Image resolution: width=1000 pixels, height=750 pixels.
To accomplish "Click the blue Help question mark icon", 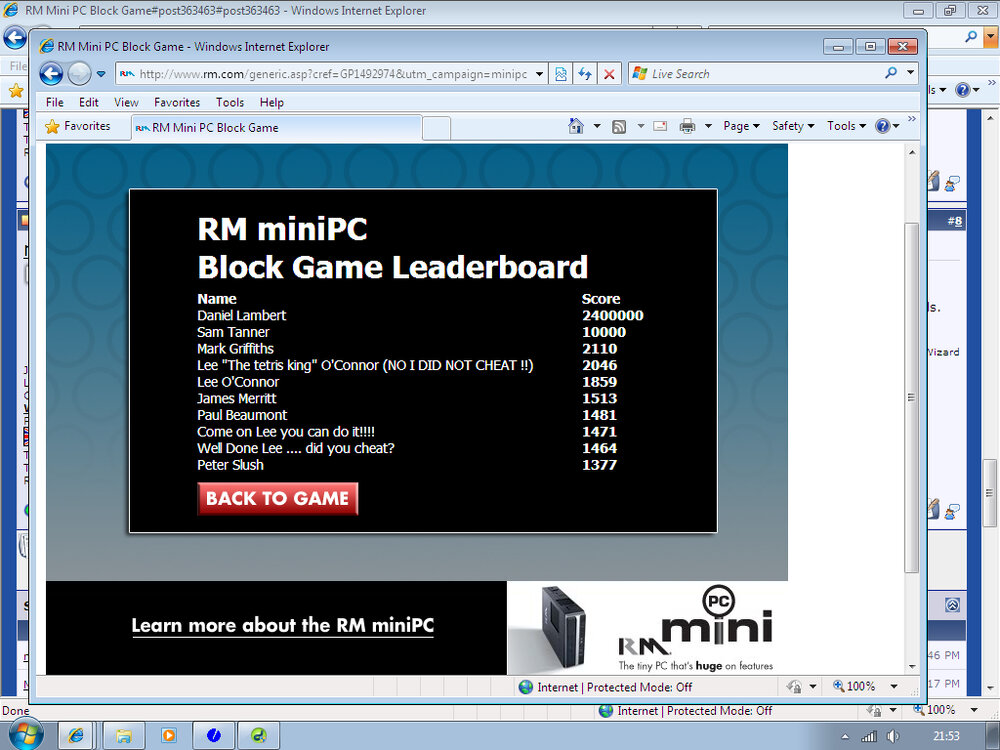I will tap(883, 126).
